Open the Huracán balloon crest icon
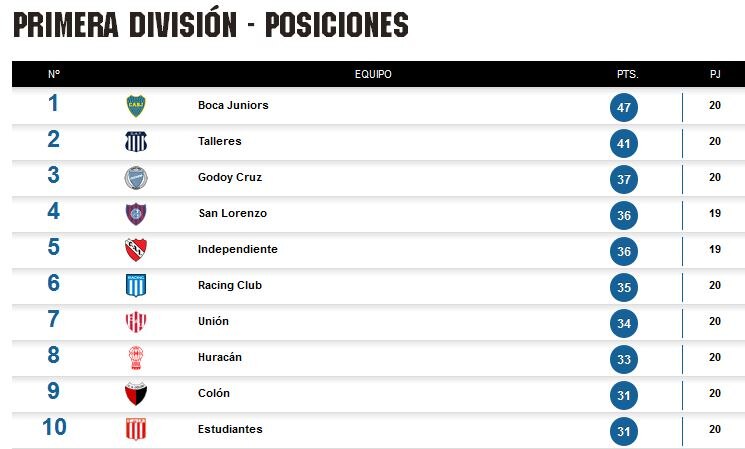 click(136, 358)
